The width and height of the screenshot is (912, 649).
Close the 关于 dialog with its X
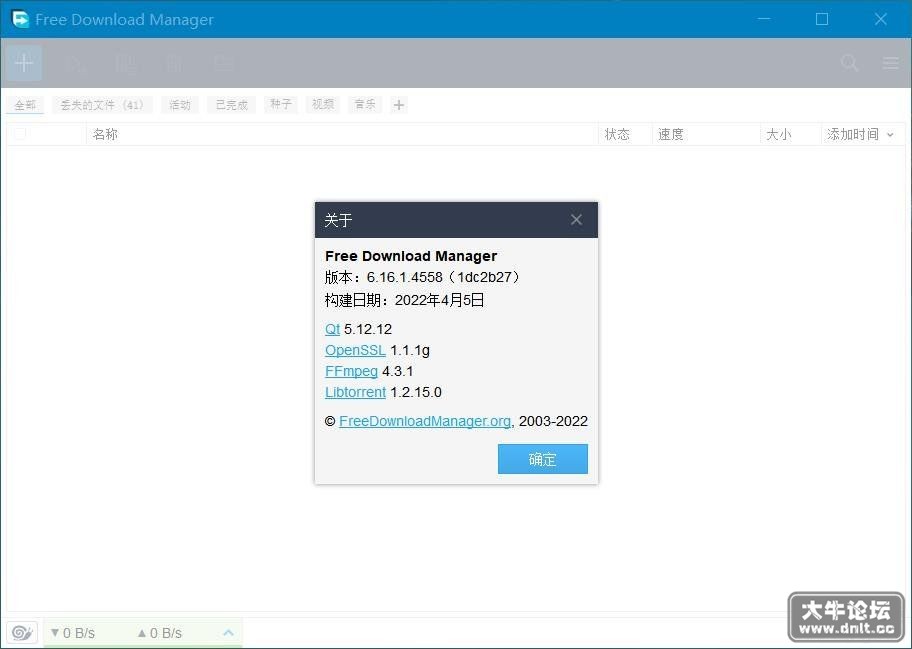click(x=576, y=219)
